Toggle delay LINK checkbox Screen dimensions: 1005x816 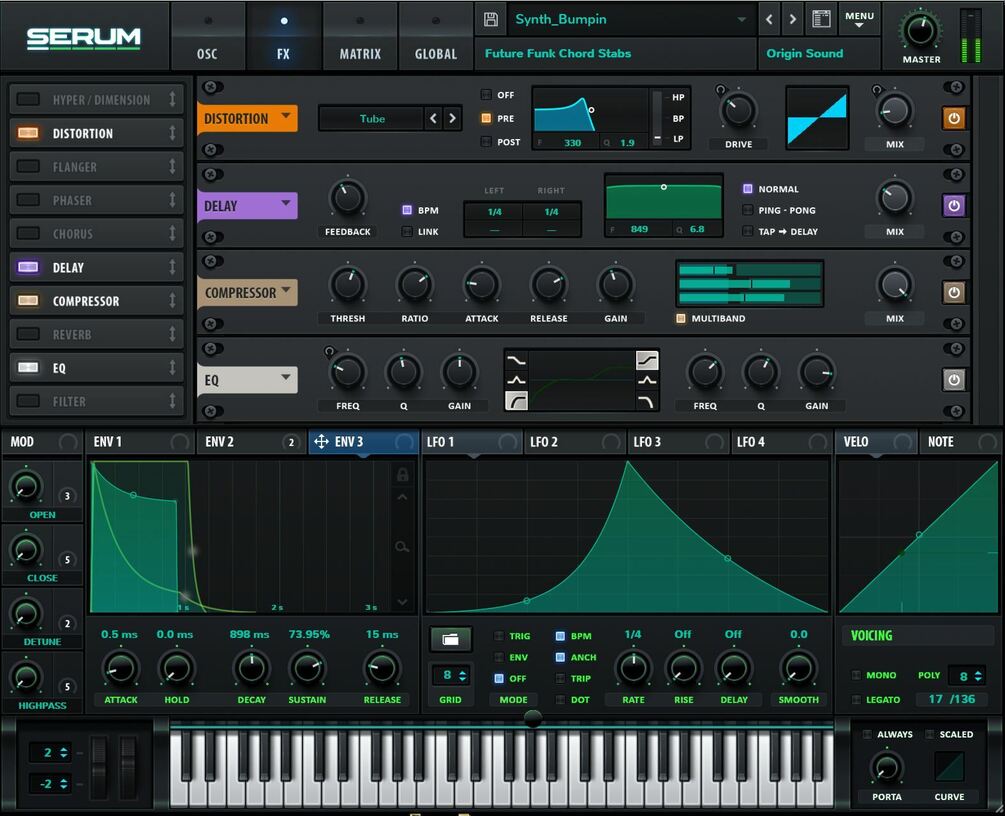406,231
